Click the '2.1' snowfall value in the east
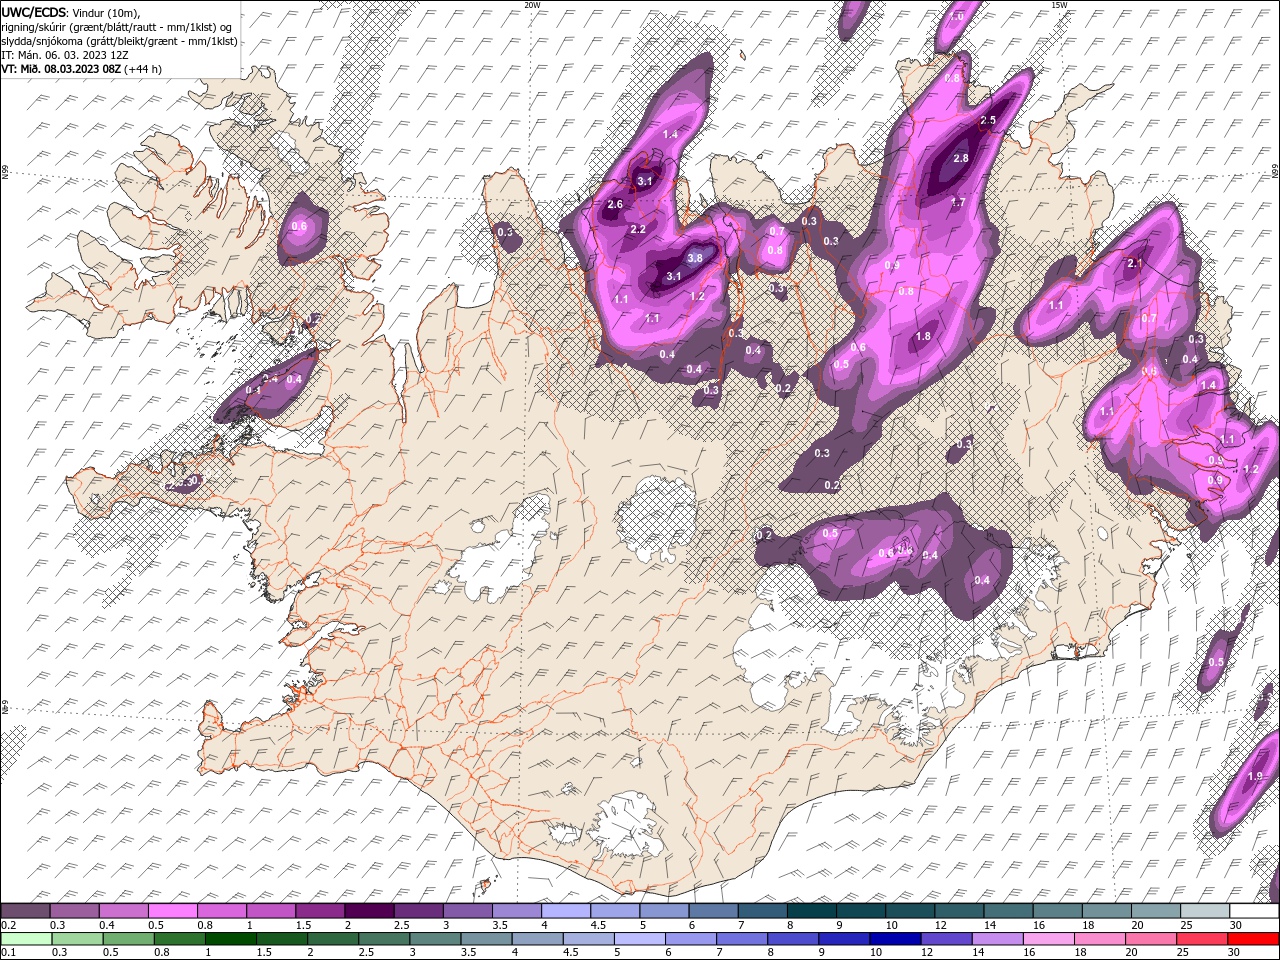Image resolution: width=1280 pixels, height=960 pixels. (1135, 264)
